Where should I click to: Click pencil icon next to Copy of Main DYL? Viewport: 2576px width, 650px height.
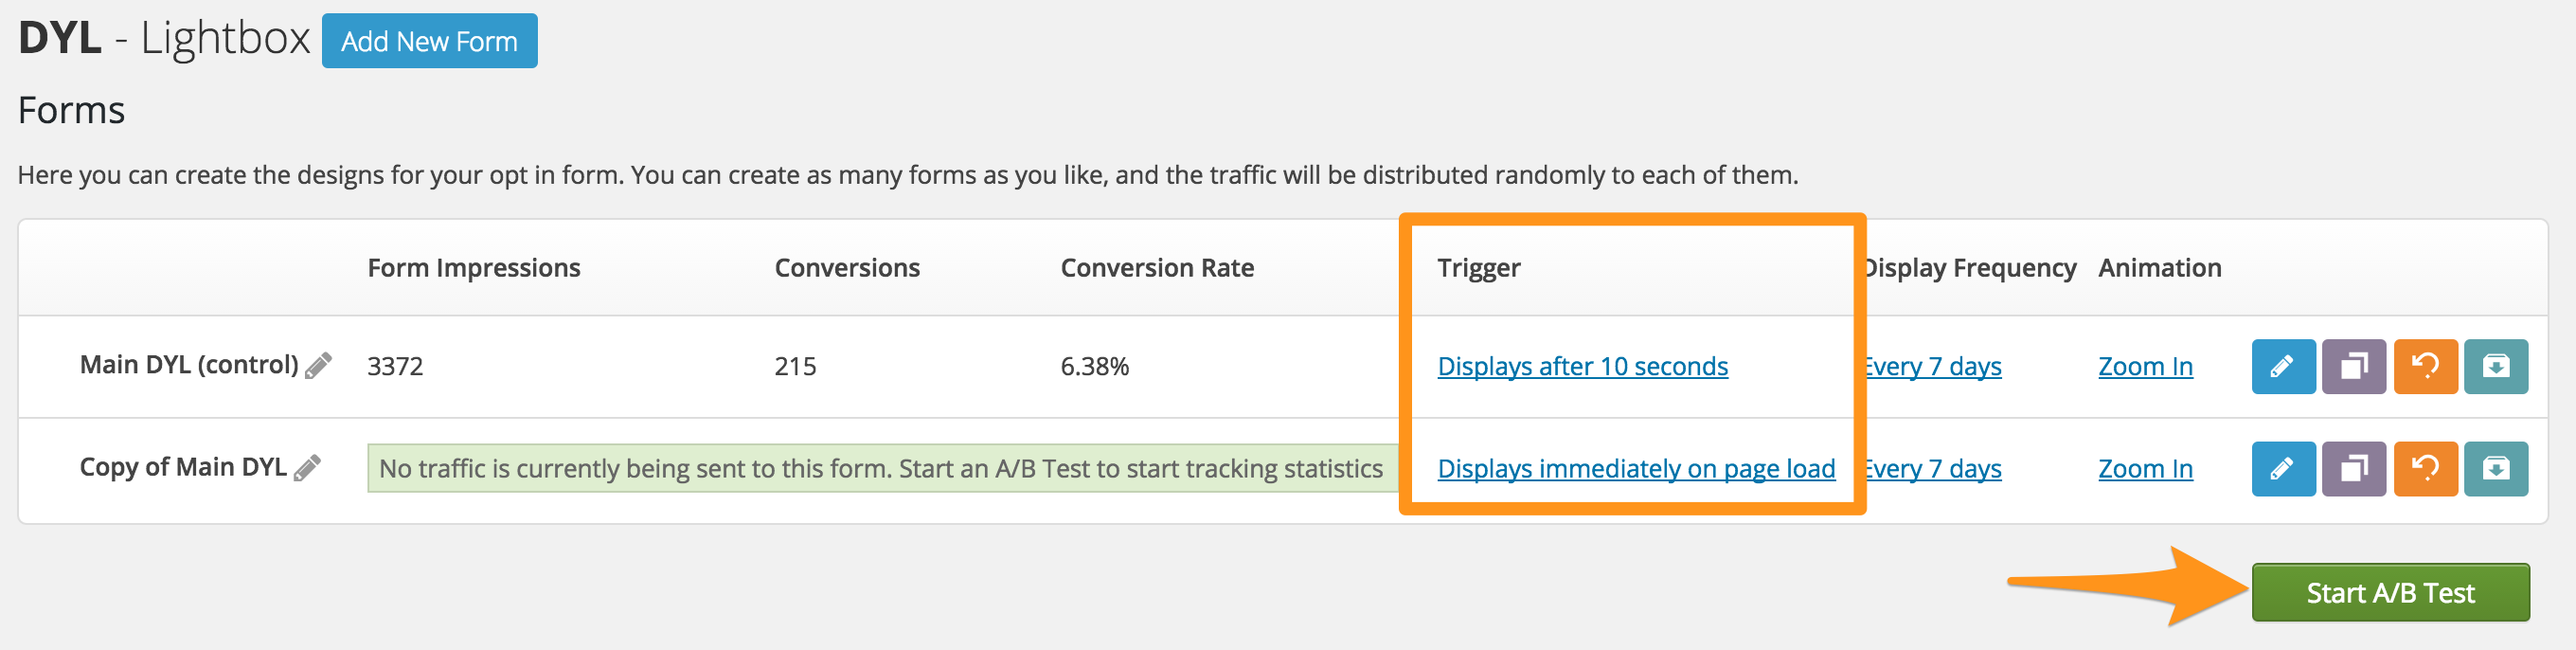(x=307, y=468)
